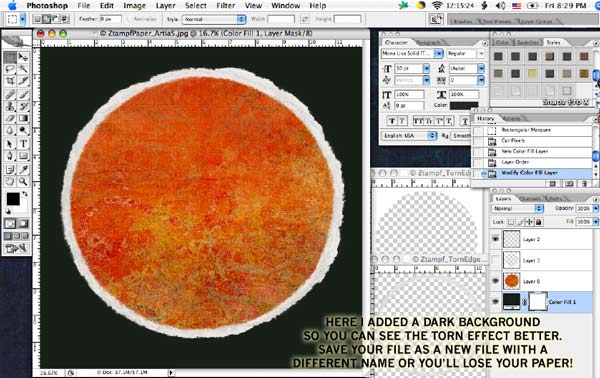Select the Blur tool
Image resolution: width=600 pixels, height=378 pixels.
click(10, 130)
